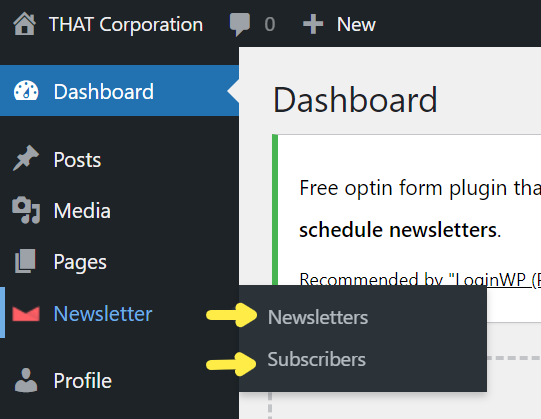Click the plus icon for New

click(x=313, y=24)
